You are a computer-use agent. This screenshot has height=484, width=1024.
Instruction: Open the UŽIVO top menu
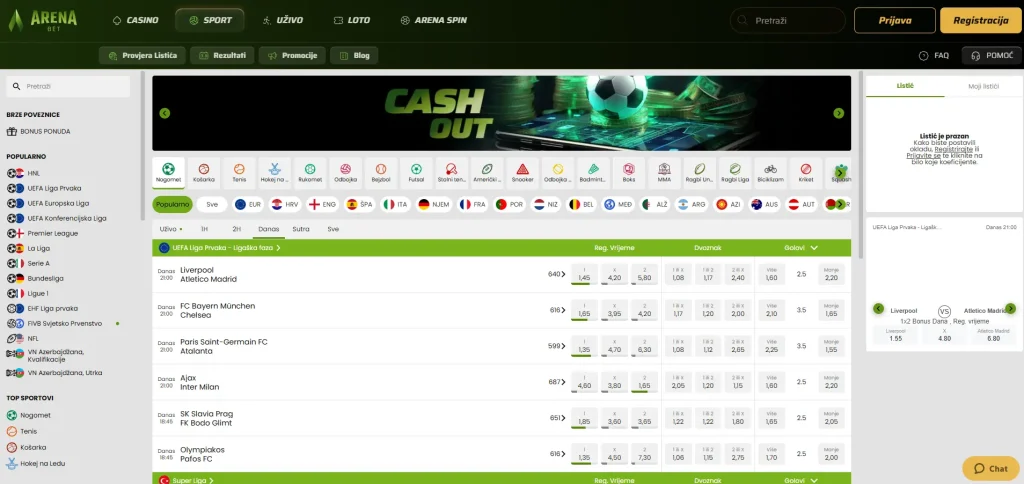tap(283, 20)
